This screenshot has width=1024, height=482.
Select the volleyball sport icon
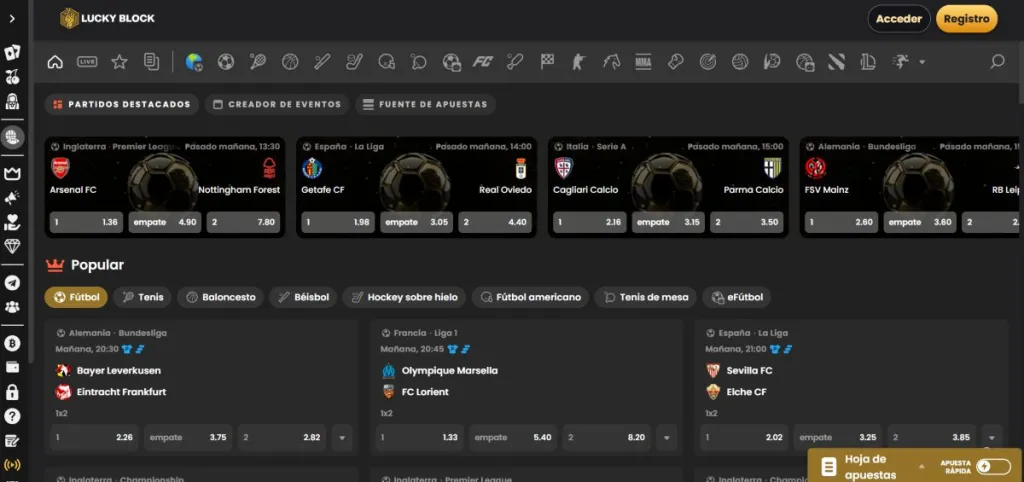pos(739,62)
